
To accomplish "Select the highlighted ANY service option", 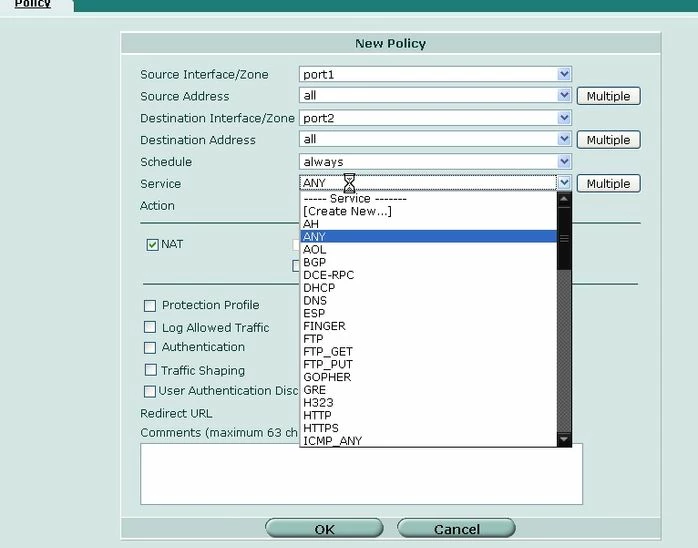I will pos(429,236).
